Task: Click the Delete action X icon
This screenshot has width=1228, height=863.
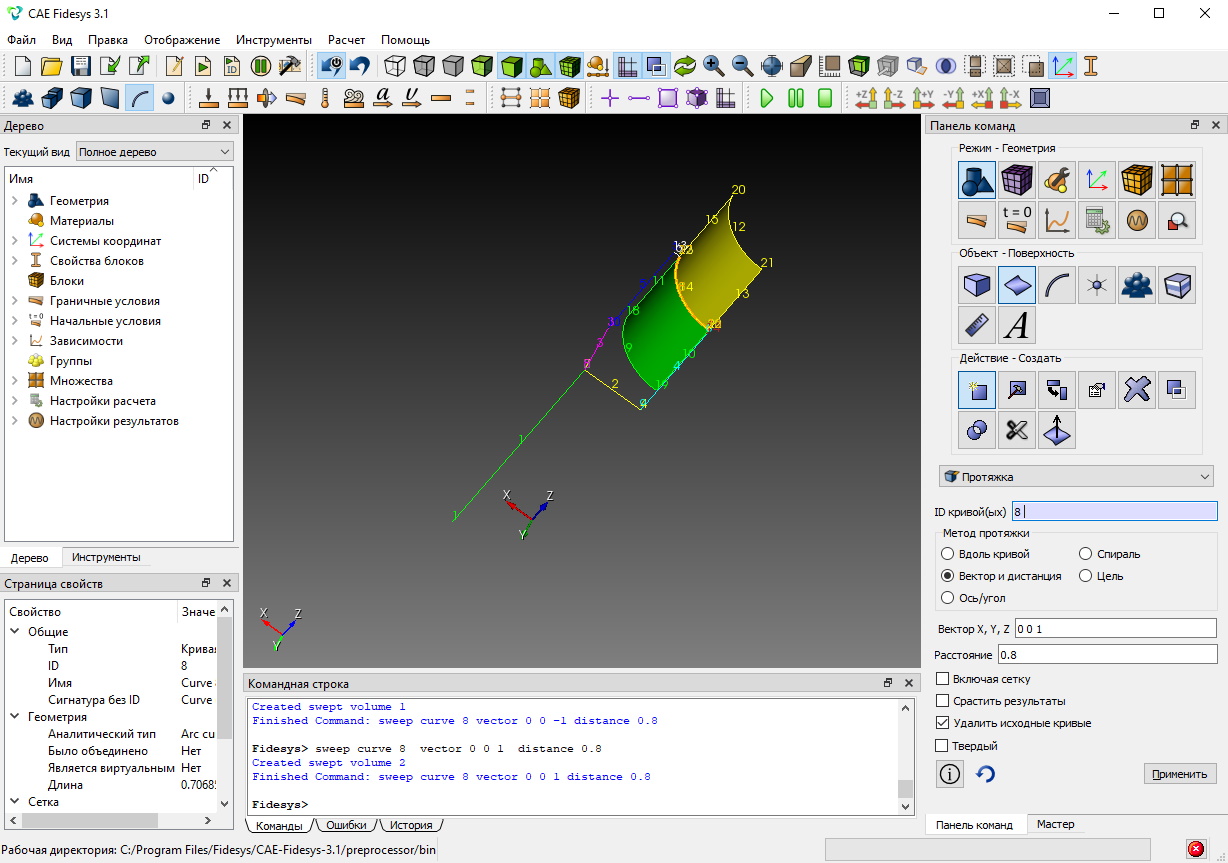Action: 1137,391
